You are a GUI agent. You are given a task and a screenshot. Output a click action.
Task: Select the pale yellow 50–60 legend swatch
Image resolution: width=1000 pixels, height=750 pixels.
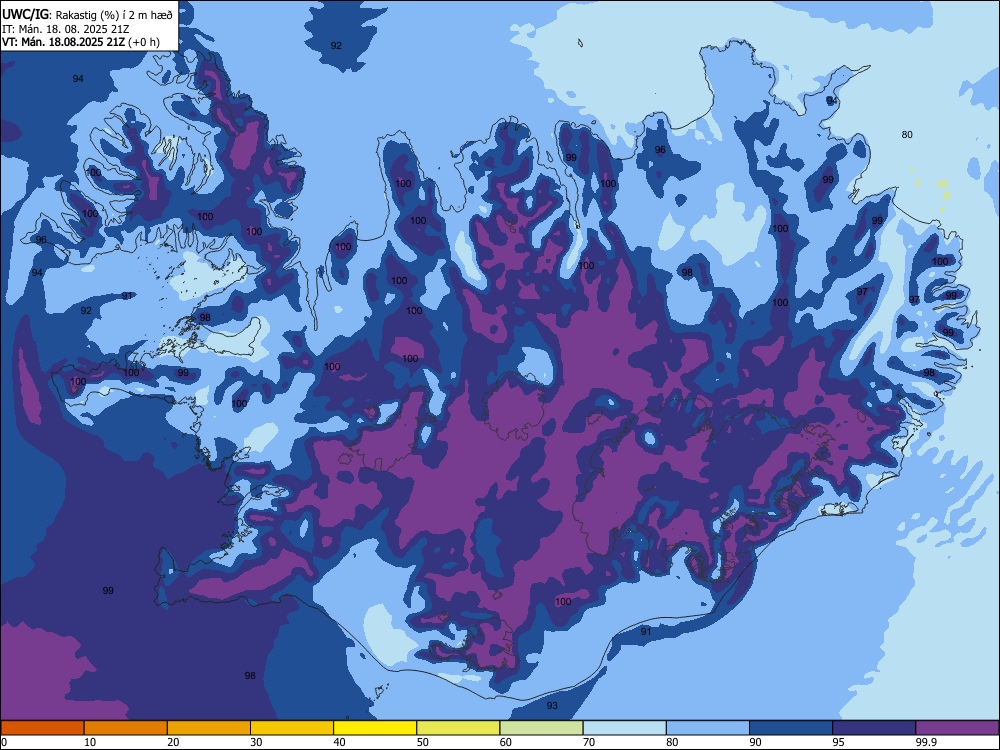click(459, 728)
